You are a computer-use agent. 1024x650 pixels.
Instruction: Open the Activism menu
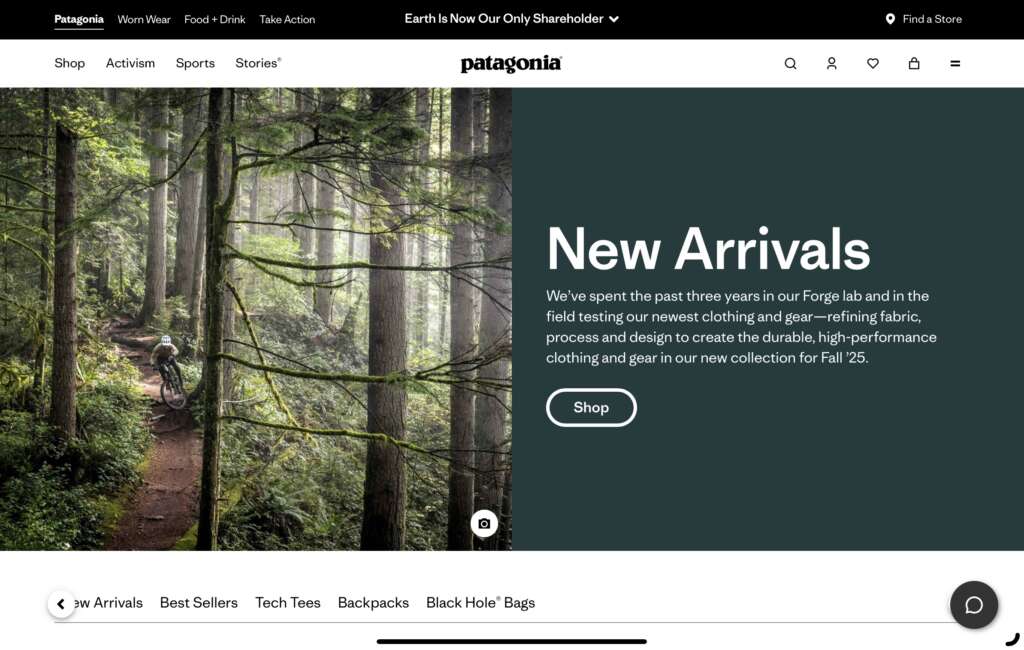[x=130, y=63]
